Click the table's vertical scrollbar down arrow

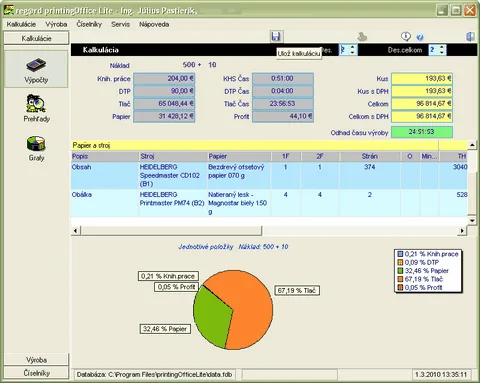(472, 220)
